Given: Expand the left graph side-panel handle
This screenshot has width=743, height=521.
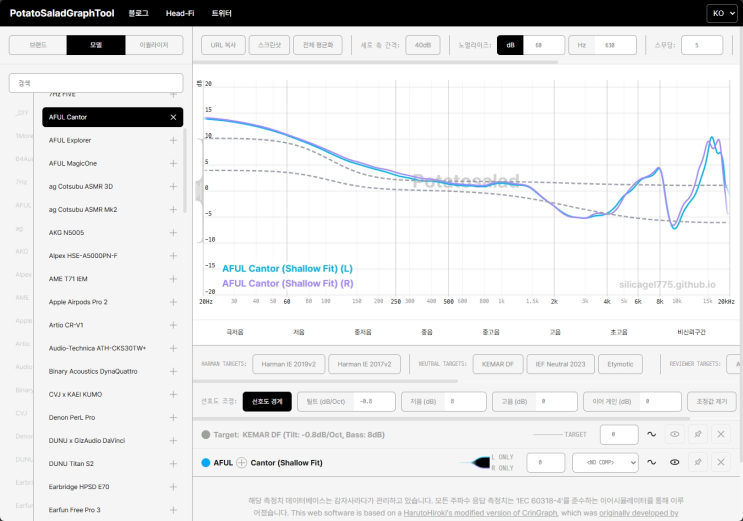Looking at the screenshot, I should coord(199,192).
